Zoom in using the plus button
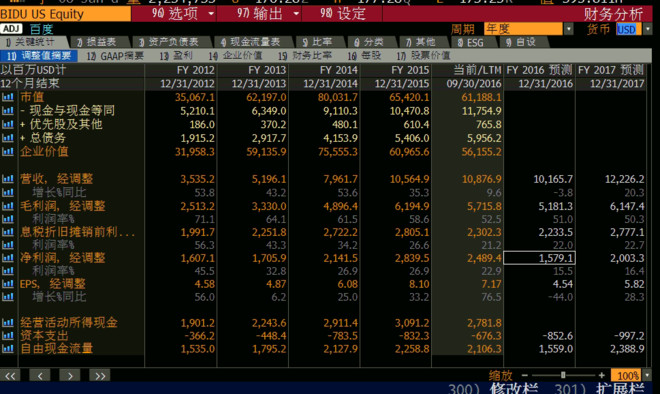This screenshot has width=660, height=394. pos(601,375)
